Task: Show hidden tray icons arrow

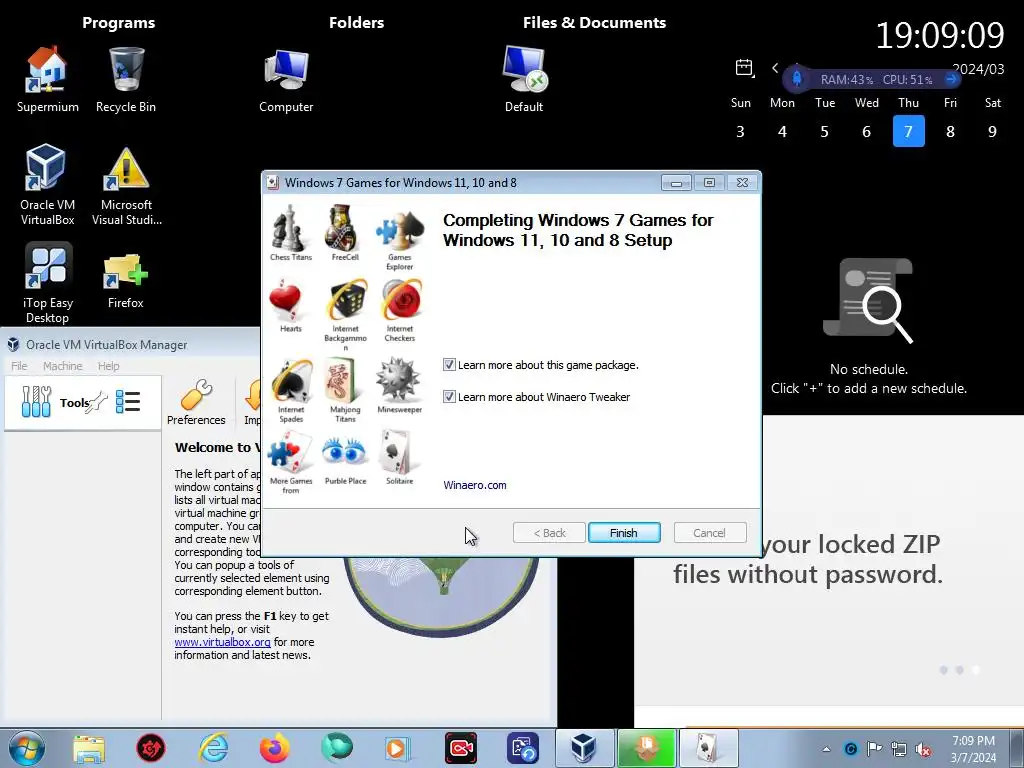Action: [x=826, y=749]
